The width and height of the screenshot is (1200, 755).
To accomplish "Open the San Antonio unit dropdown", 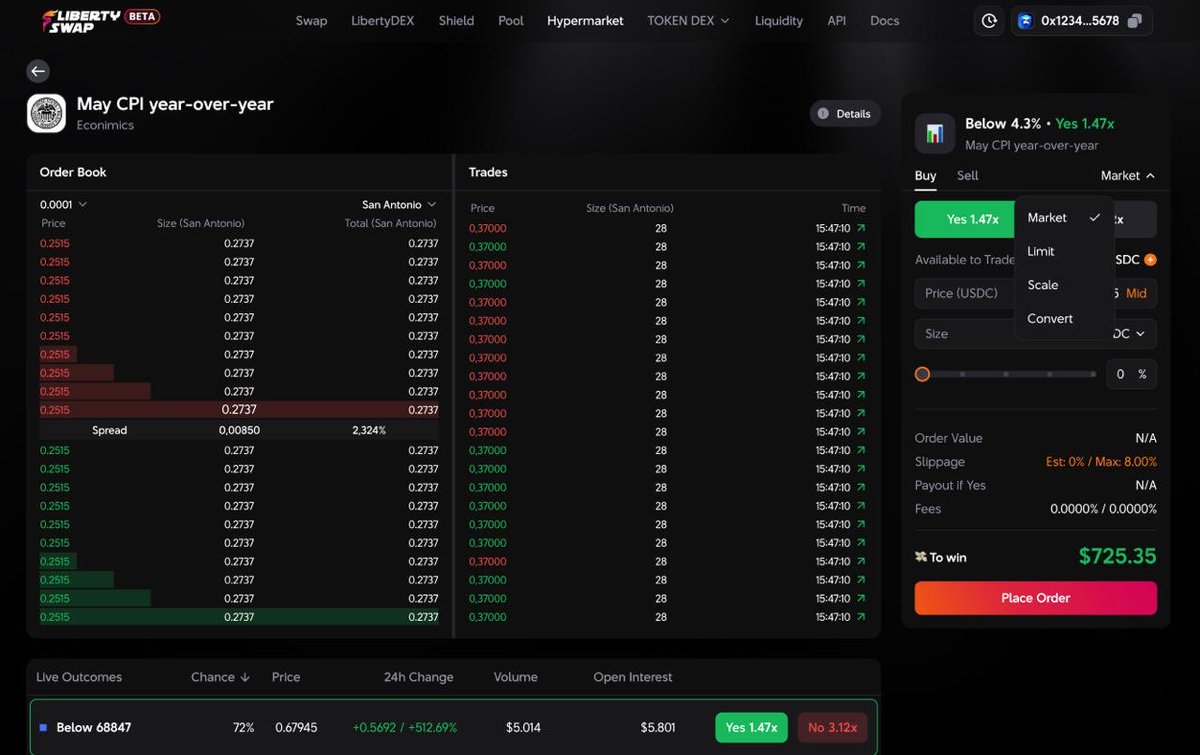I will [x=399, y=205].
